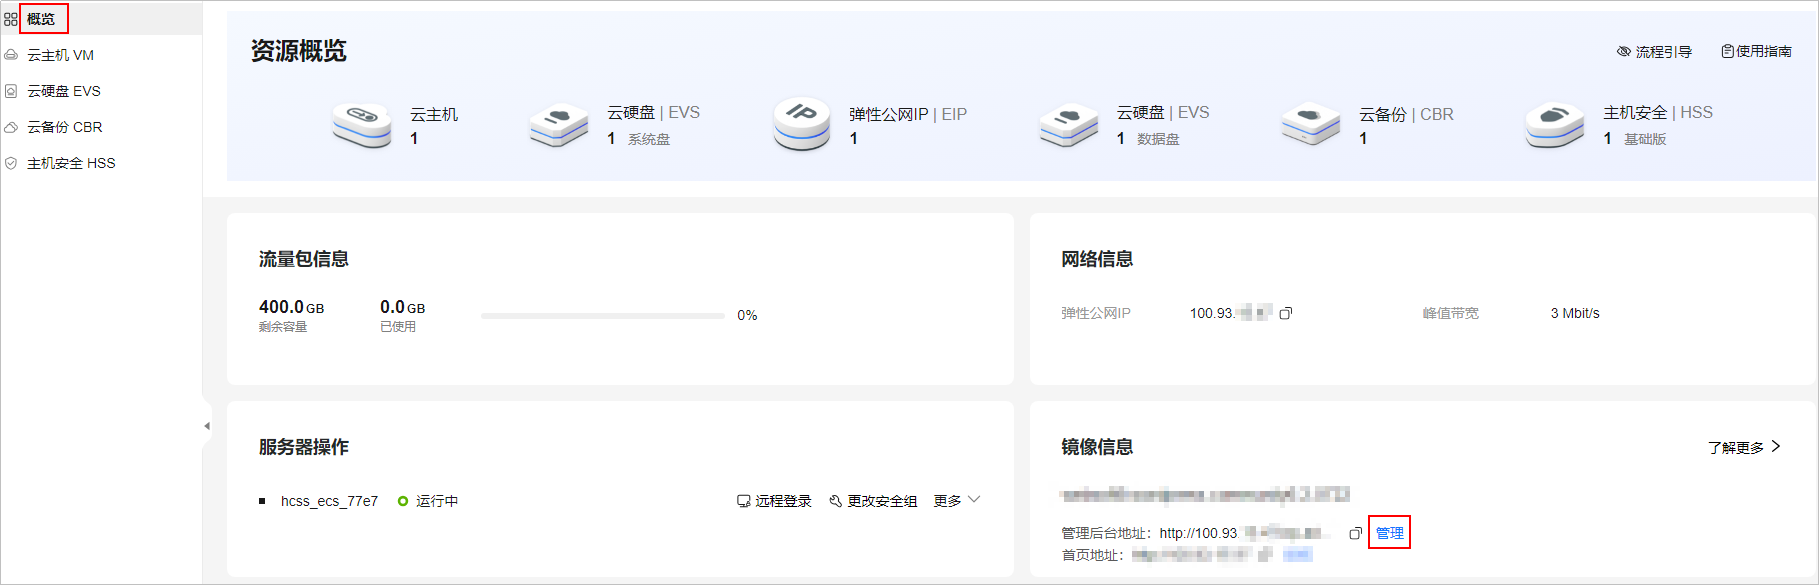This screenshot has height=585, width=1819.
Task: Click the 云备份 CBR illustration
Action: [x=1311, y=126]
